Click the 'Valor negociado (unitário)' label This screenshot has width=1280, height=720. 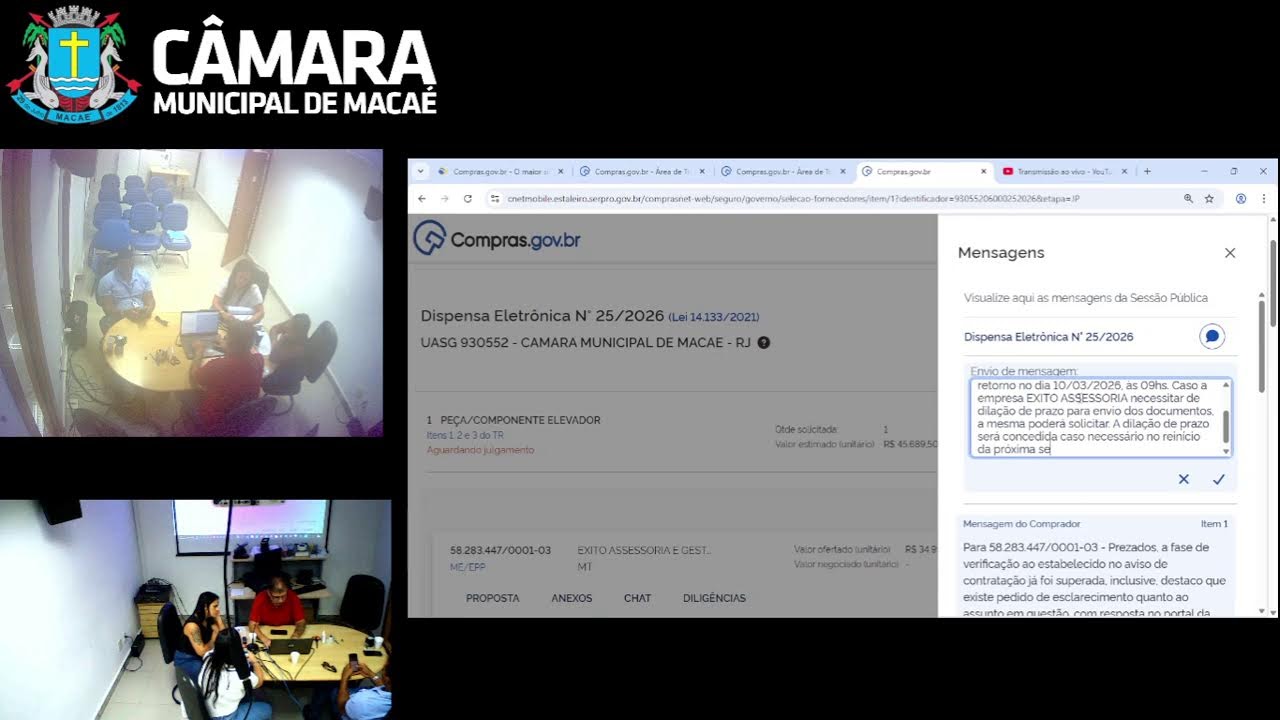(845, 564)
